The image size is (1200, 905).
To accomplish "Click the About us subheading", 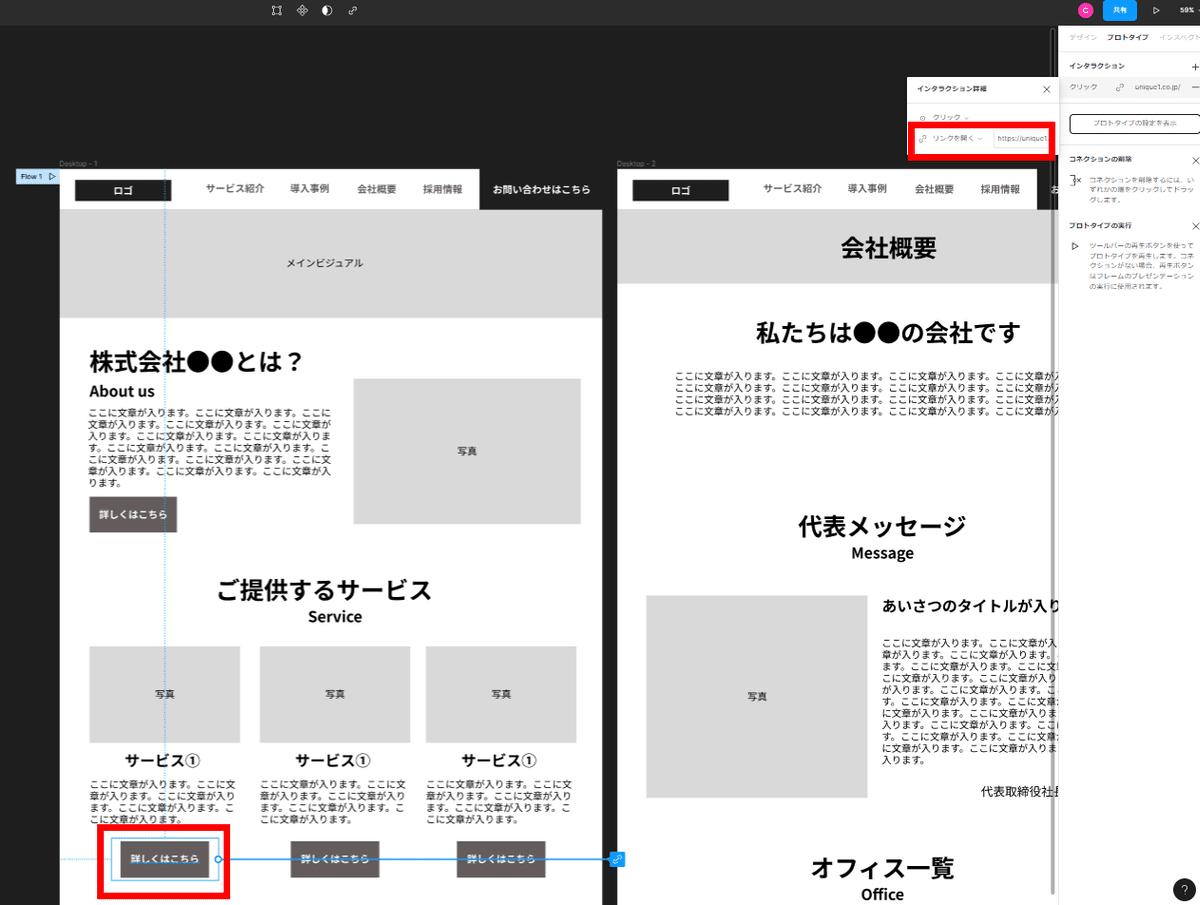I will click(x=122, y=391).
